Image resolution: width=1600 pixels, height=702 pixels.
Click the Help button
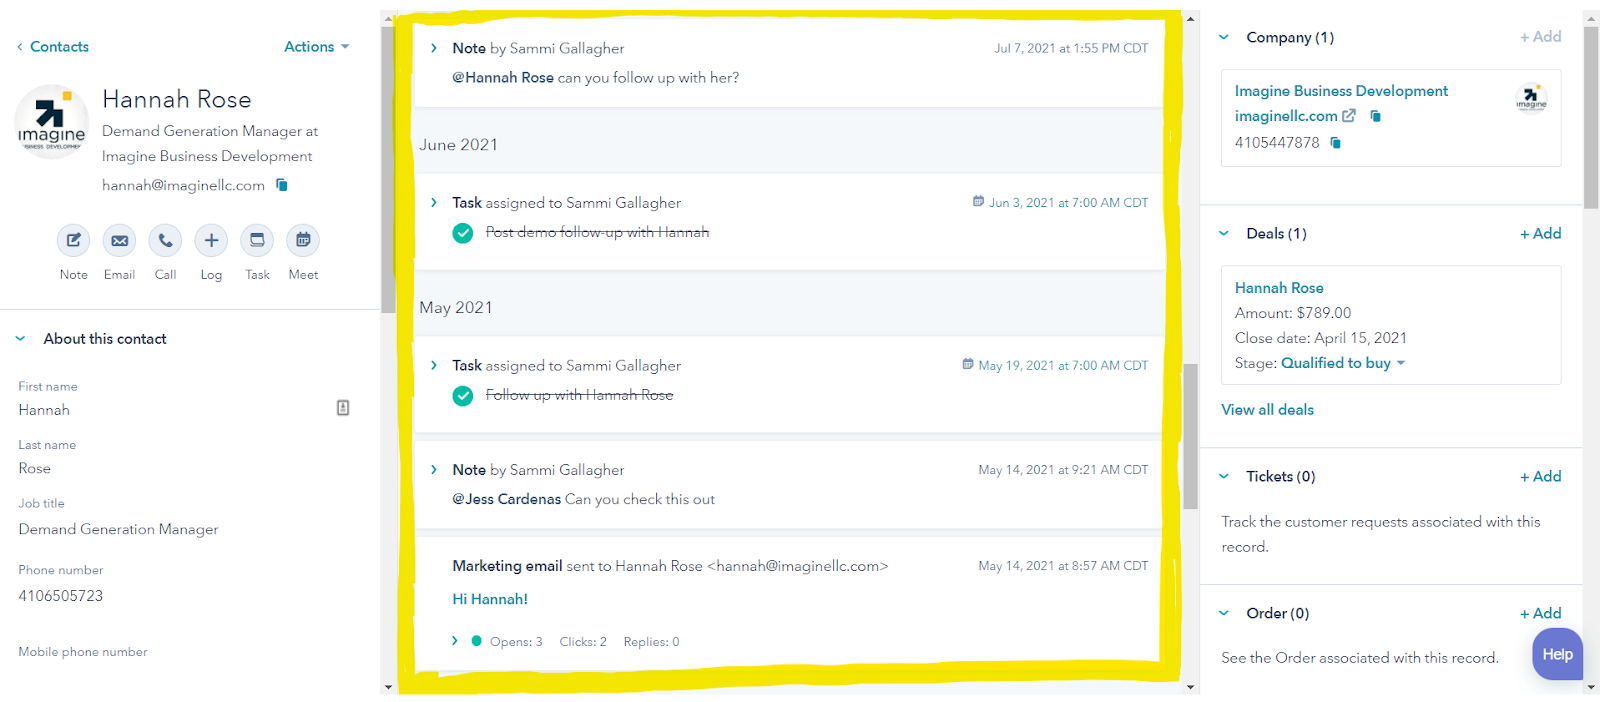coord(1557,654)
